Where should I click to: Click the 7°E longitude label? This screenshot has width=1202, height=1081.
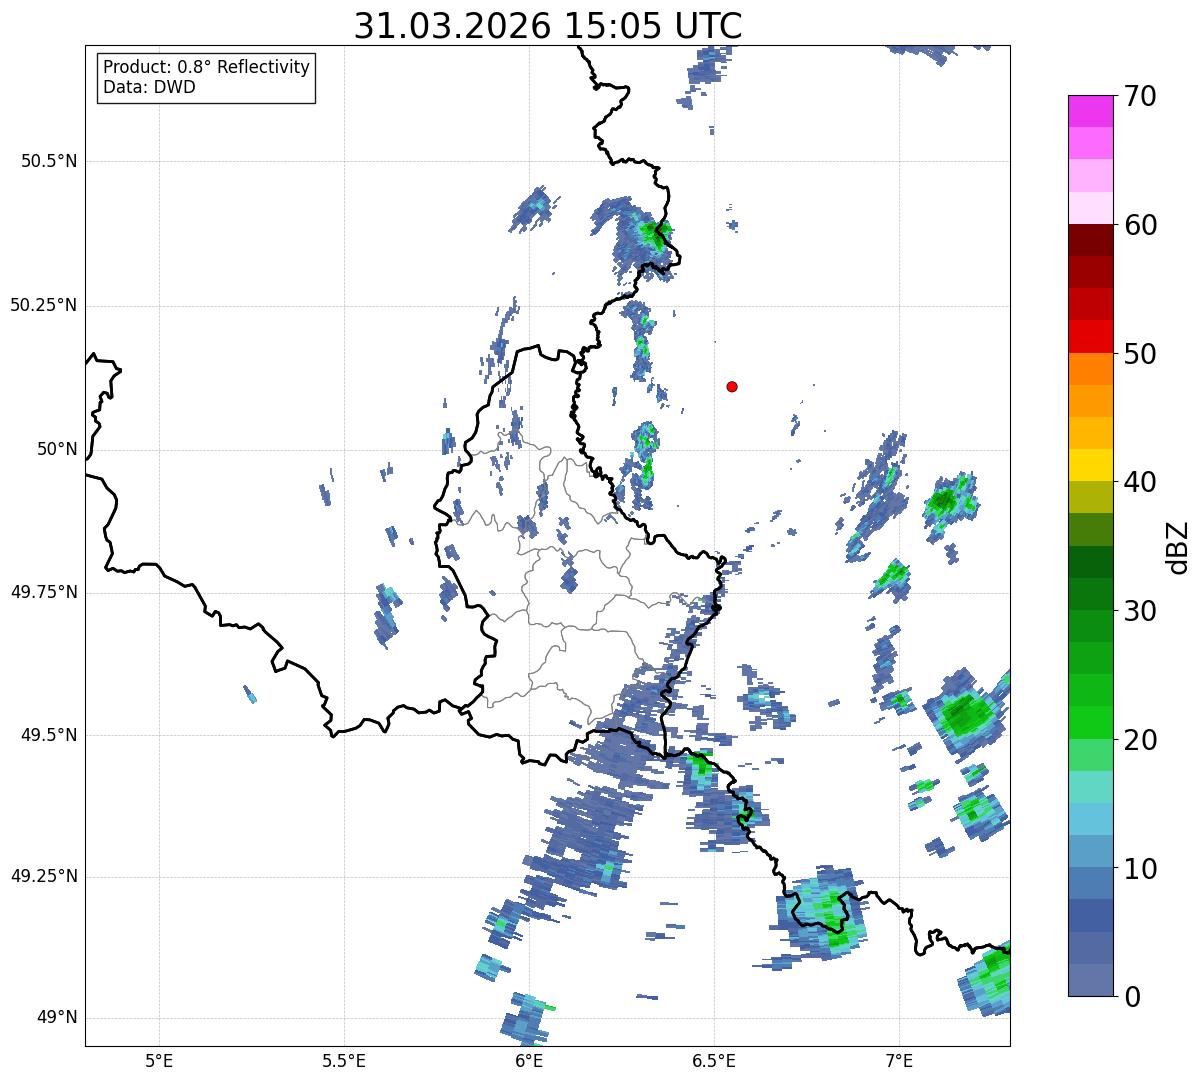pyautogui.click(x=899, y=1061)
